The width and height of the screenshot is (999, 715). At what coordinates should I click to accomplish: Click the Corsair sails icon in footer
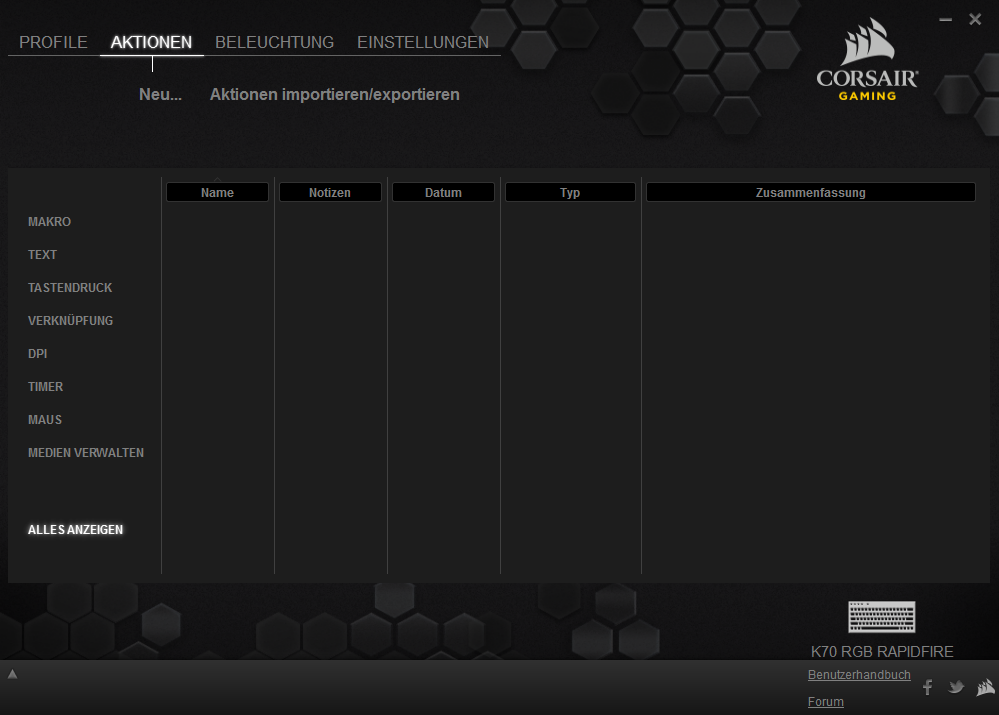985,687
